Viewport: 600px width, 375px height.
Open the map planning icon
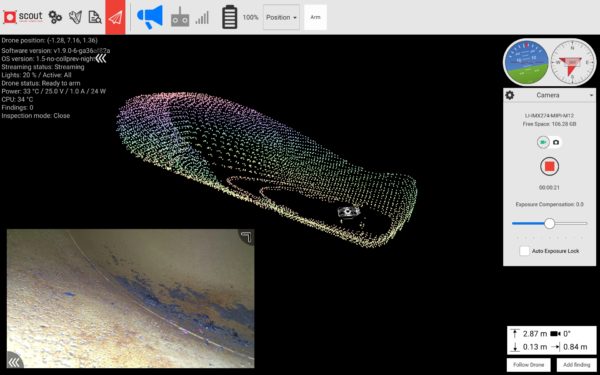(x=75, y=17)
